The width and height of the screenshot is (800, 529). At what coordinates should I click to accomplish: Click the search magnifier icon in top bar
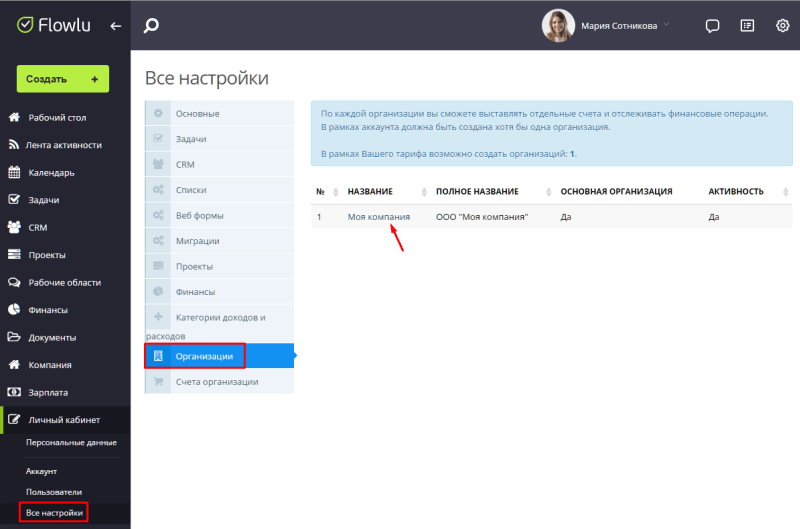tap(151, 26)
